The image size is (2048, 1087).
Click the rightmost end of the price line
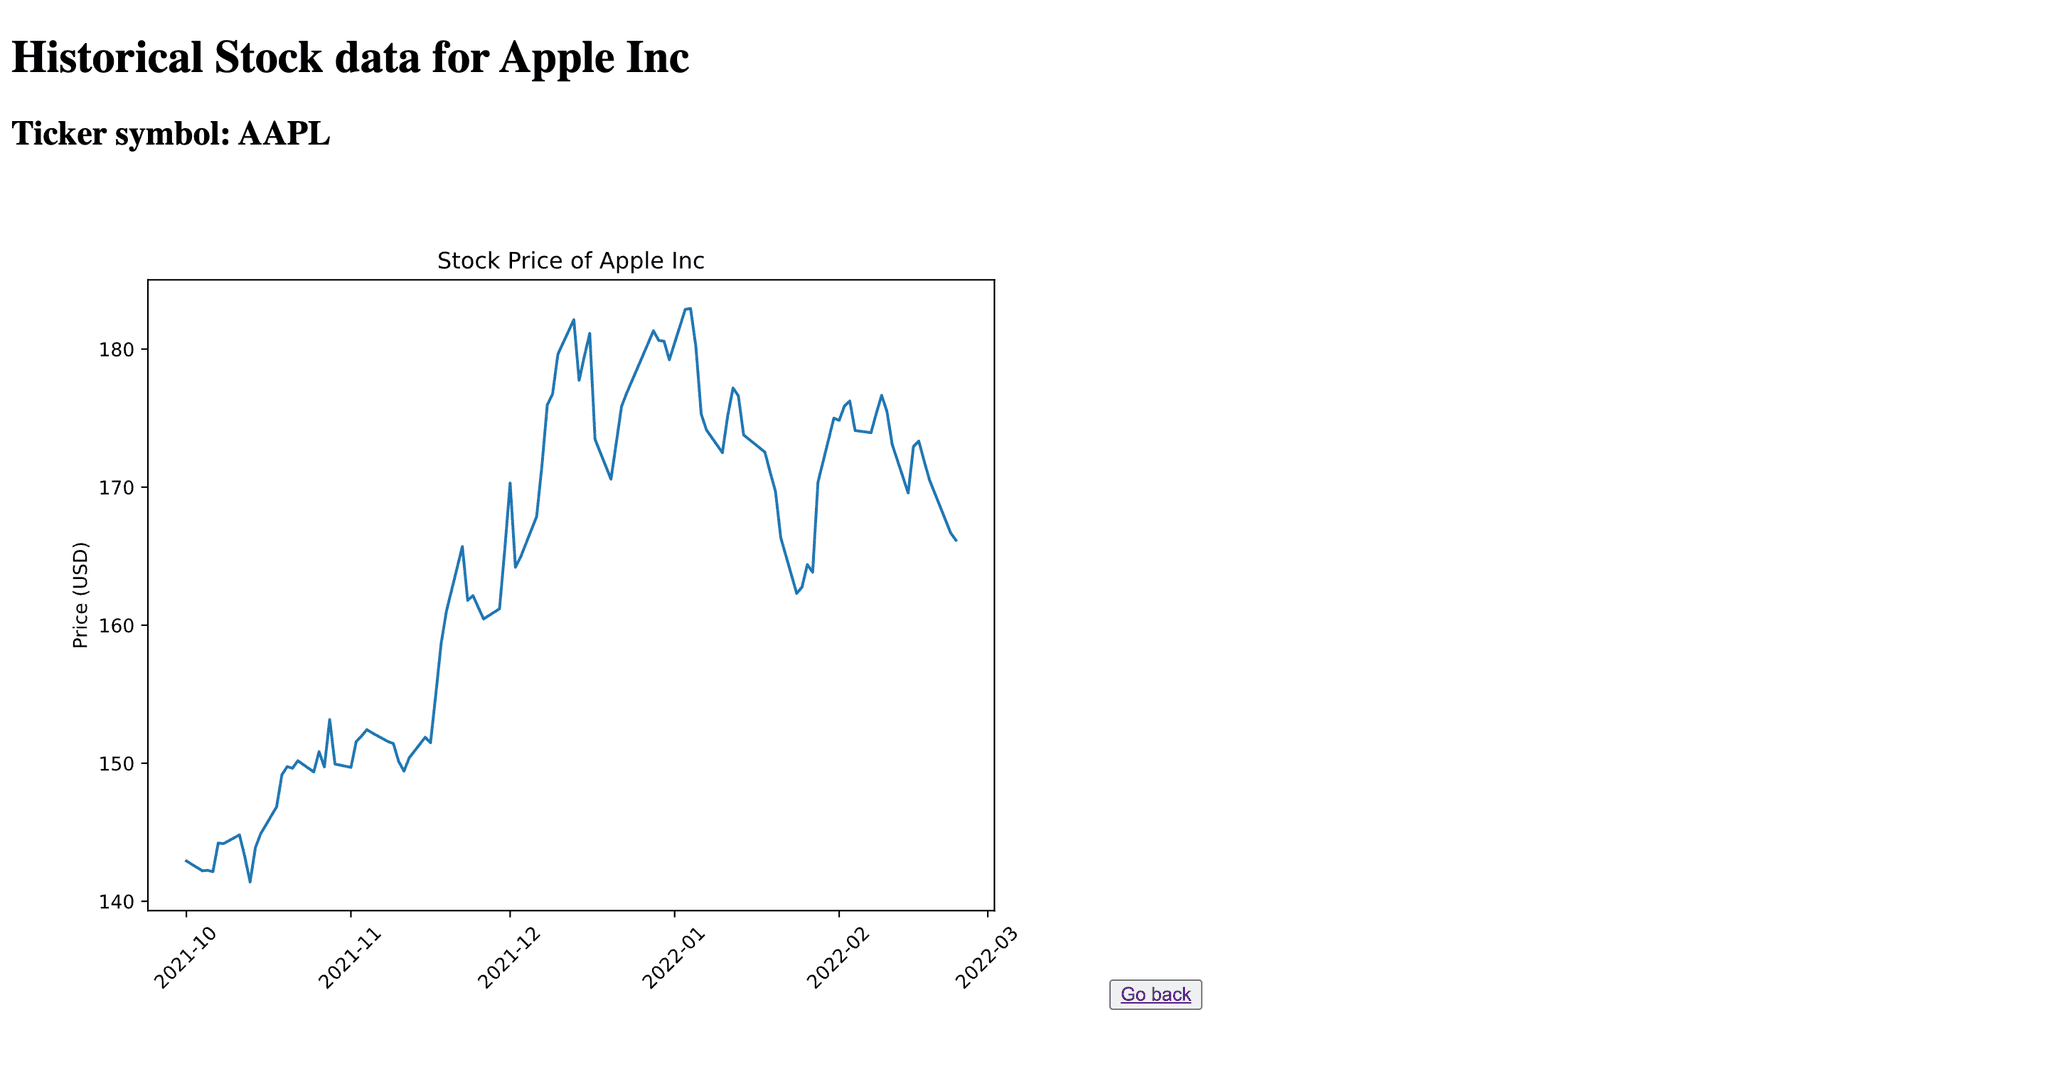click(956, 541)
